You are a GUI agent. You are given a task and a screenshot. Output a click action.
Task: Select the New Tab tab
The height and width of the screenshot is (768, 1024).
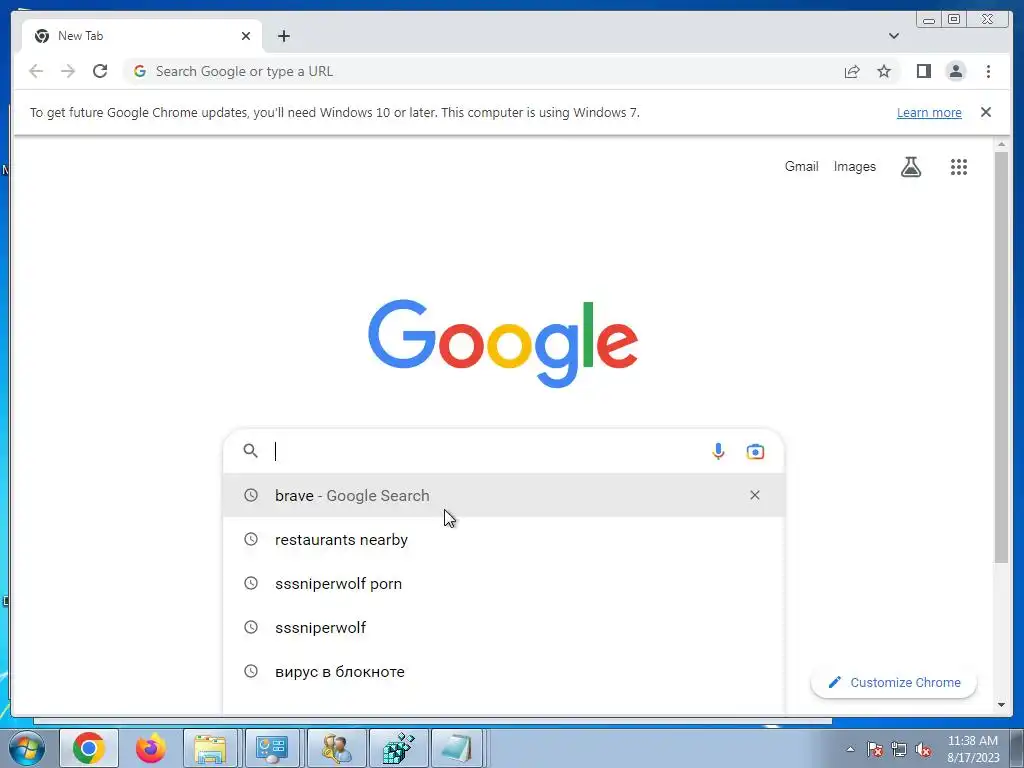pos(142,36)
